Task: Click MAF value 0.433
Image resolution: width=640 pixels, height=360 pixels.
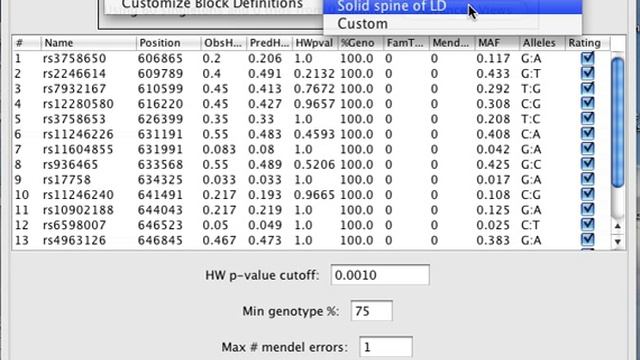Action: coord(493,73)
